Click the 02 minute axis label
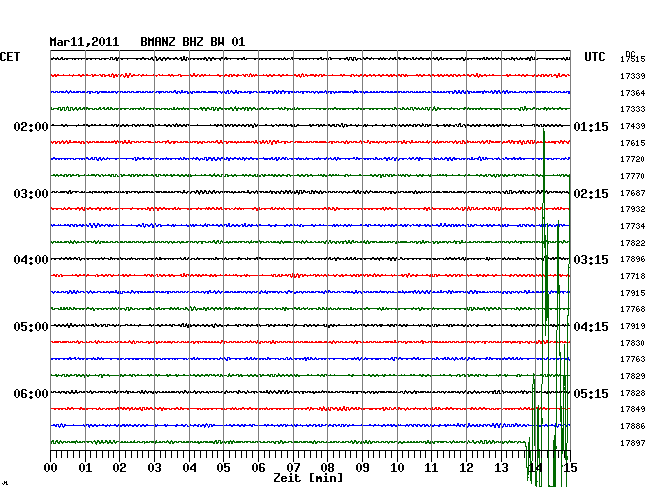650x494 pixels. pyautogui.click(x=119, y=468)
